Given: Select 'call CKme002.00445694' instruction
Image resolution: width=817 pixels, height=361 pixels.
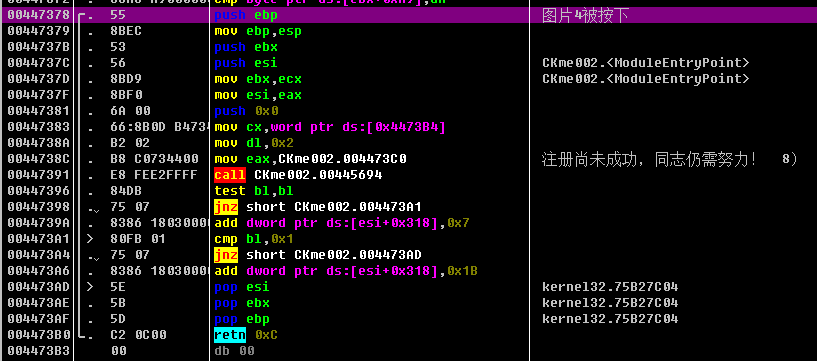Looking at the screenshot, I should (298, 175).
